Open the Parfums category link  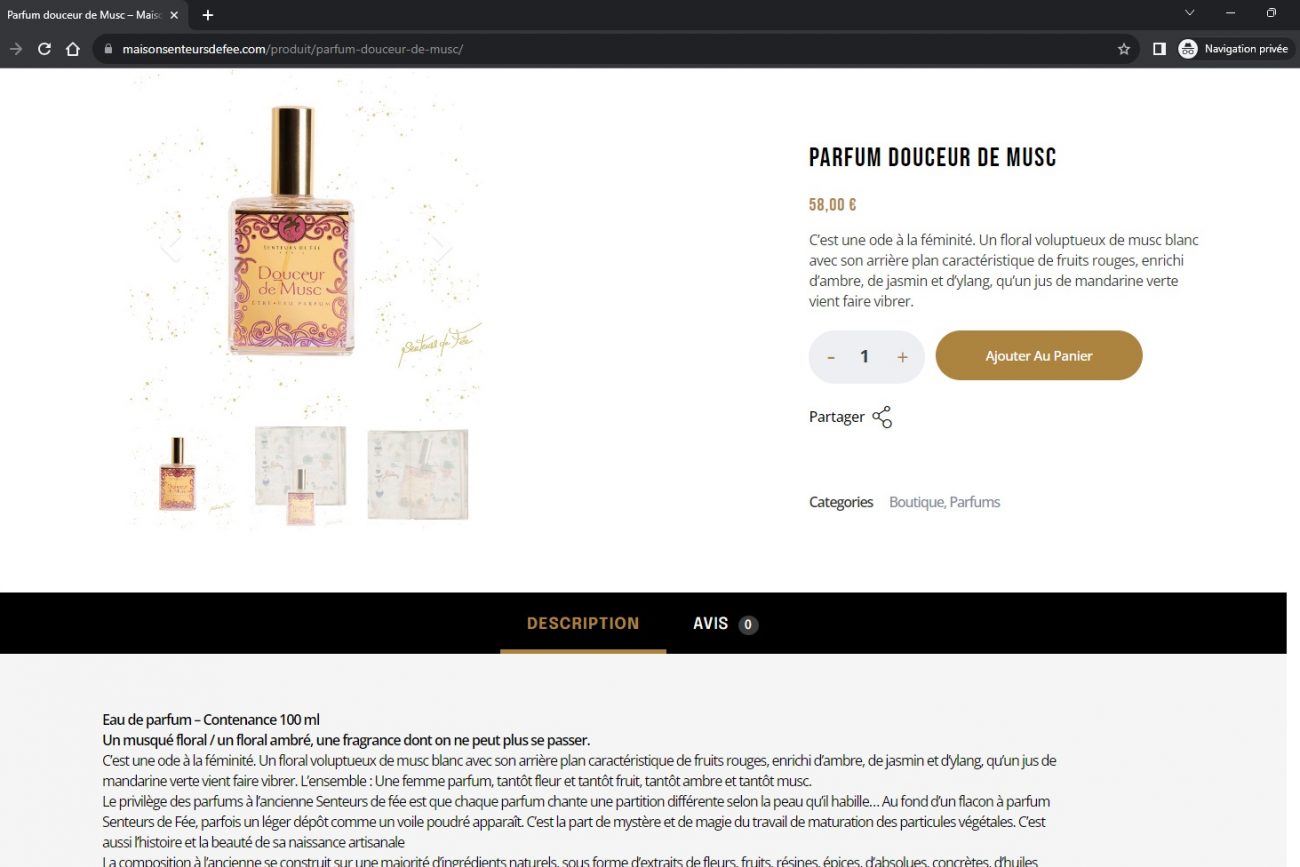(975, 502)
